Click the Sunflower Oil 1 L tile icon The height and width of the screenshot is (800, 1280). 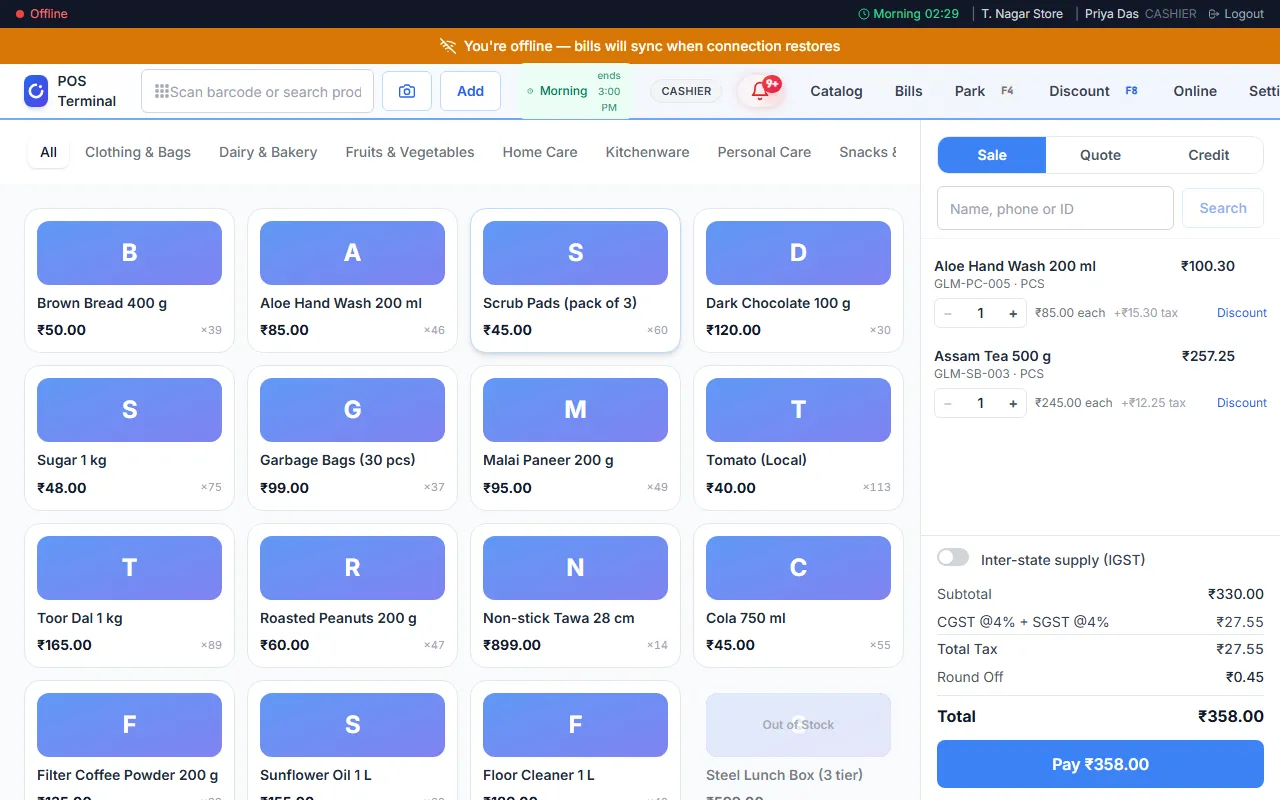click(352, 725)
